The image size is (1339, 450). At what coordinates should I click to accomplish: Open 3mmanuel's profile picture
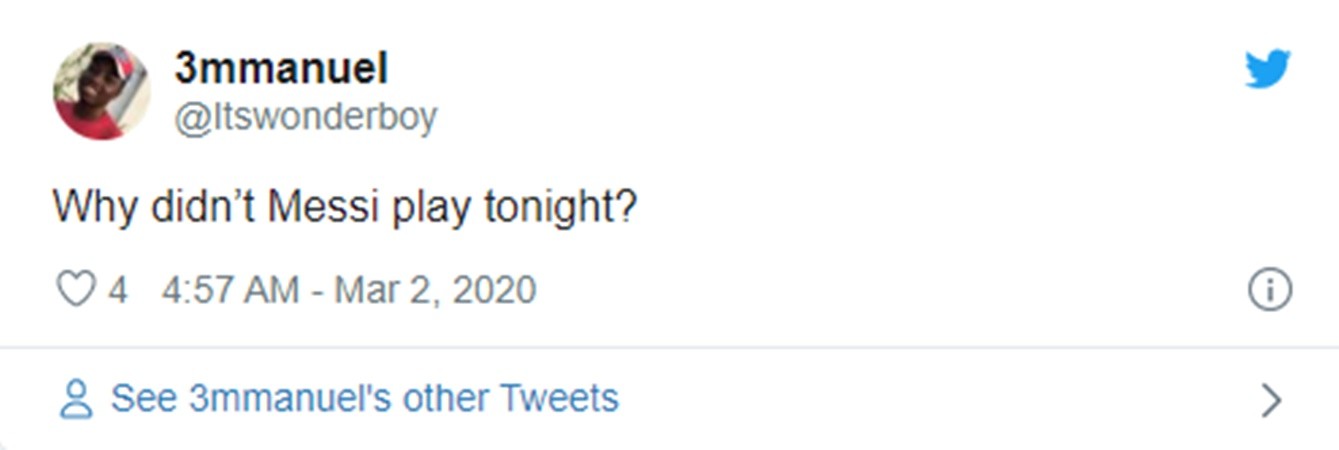pyautogui.click(x=101, y=91)
